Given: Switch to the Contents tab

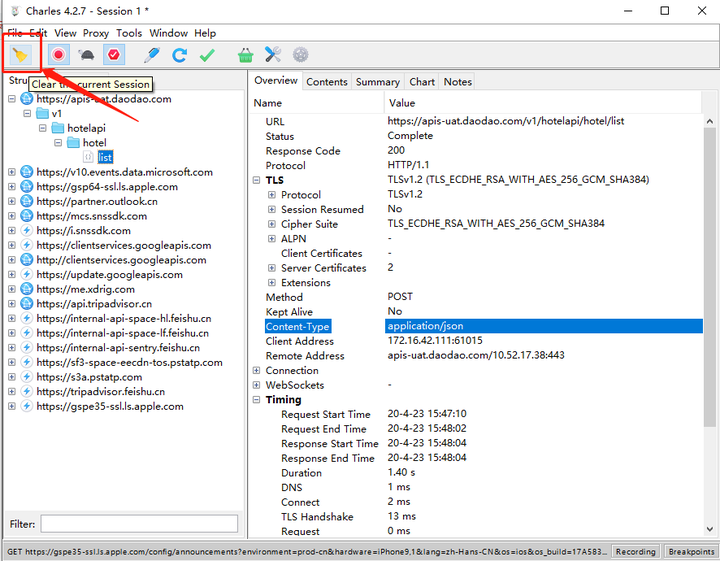Looking at the screenshot, I should (x=327, y=82).
